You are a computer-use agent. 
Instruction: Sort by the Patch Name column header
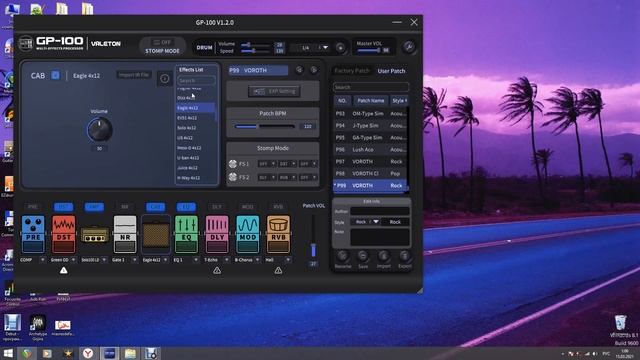tap(371, 100)
